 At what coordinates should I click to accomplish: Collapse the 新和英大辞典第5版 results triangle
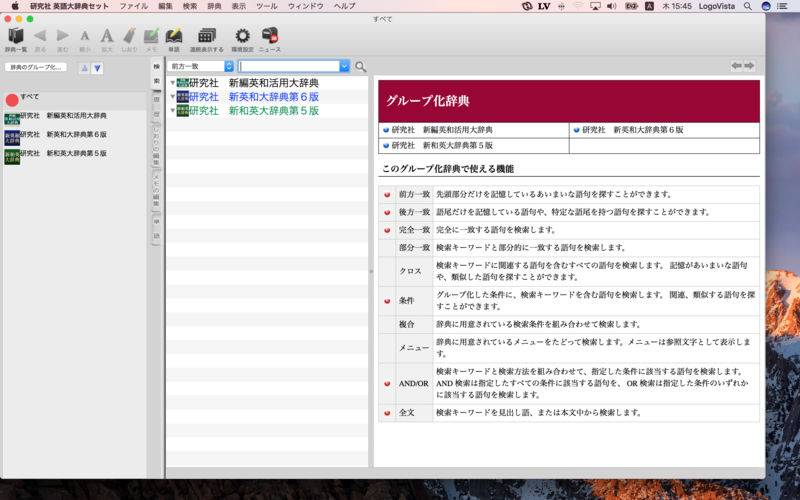pyautogui.click(x=172, y=110)
